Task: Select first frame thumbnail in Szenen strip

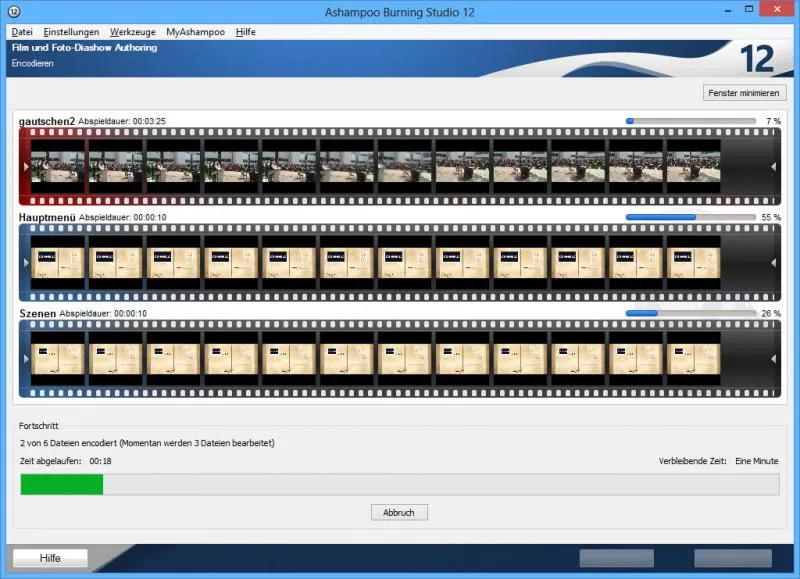Action: [x=58, y=359]
